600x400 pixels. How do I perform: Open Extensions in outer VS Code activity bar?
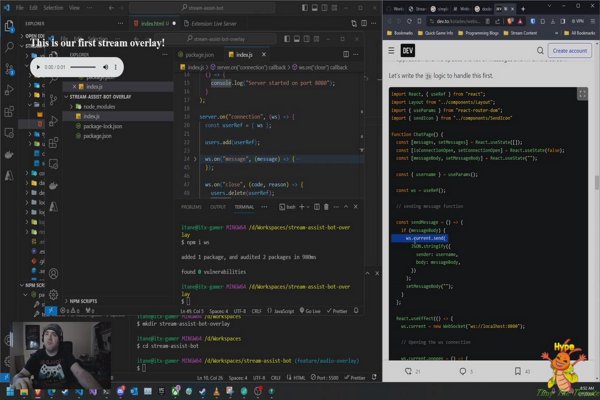(x=9, y=112)
